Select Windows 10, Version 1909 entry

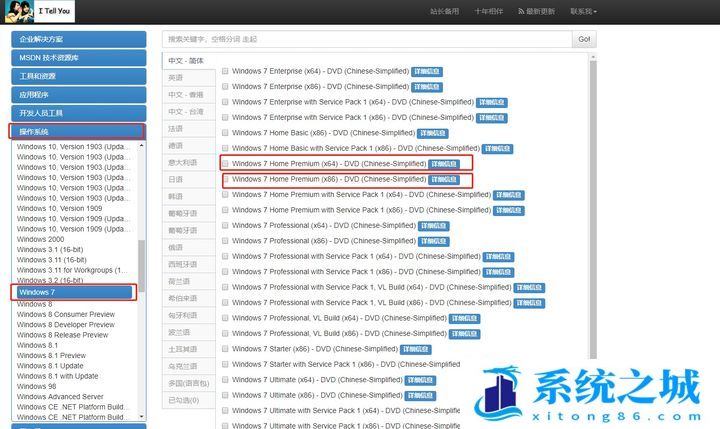tap(59, 209)
